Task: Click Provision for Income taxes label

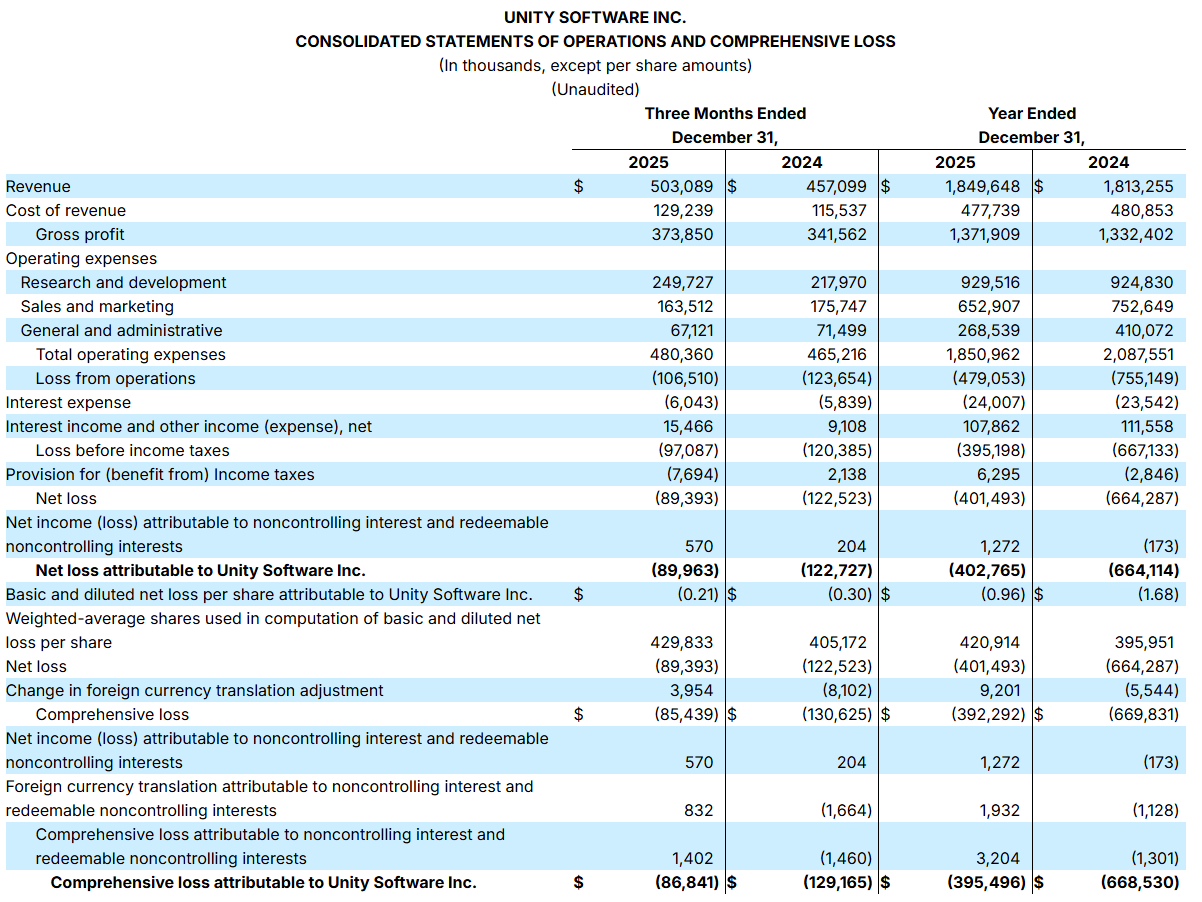Action: coord(160,474)
